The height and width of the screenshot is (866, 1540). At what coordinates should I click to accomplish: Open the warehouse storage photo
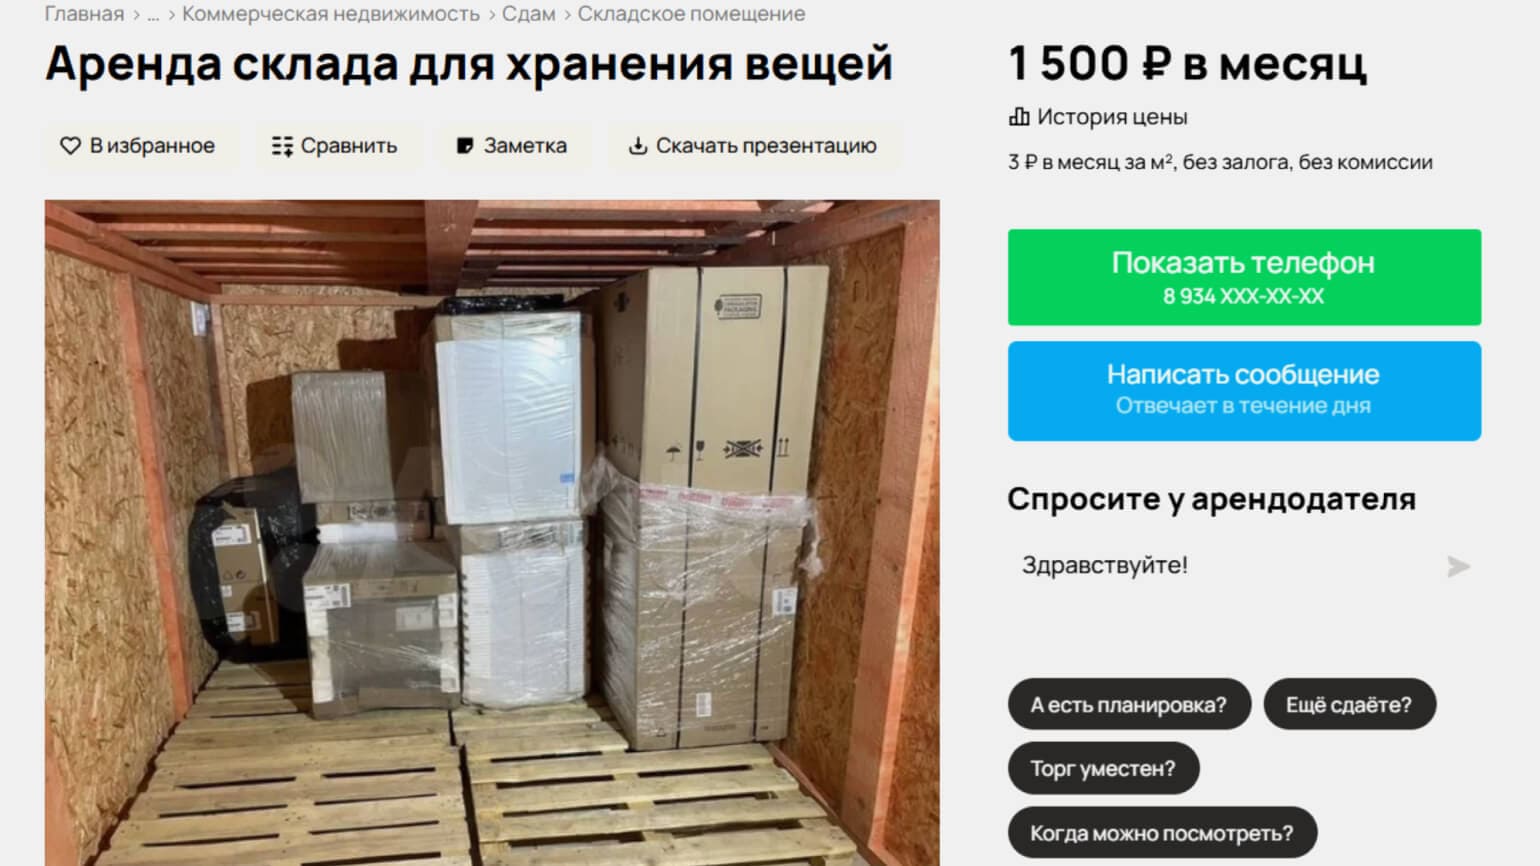click(x=492, y=533)
